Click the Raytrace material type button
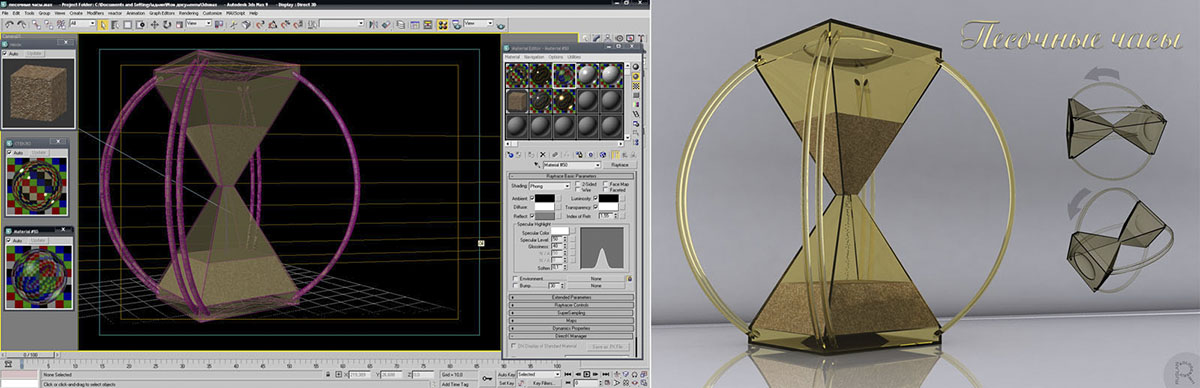The image size is (1200, 388). (619, 165)
